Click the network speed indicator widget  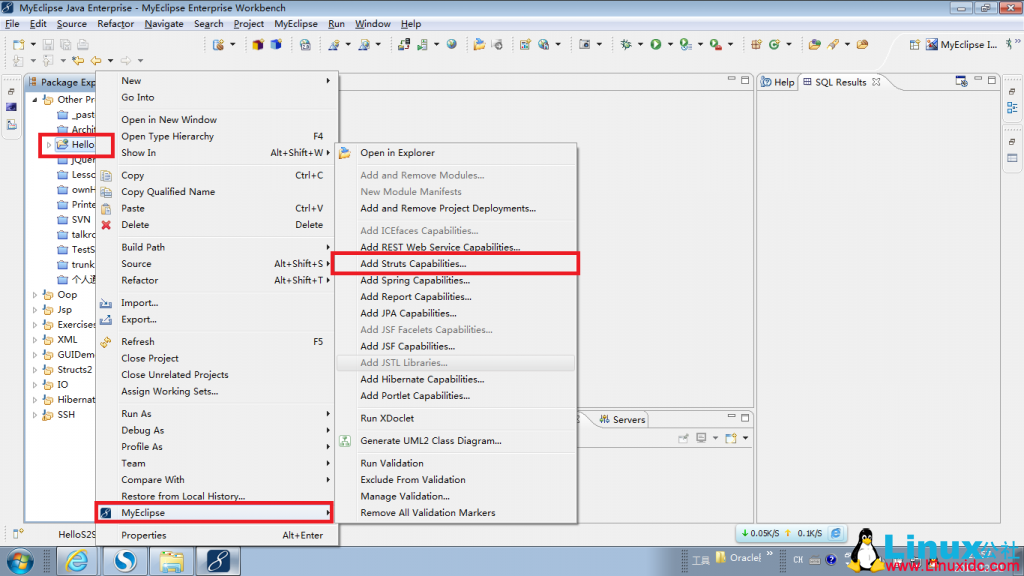[x=792, y=533]
